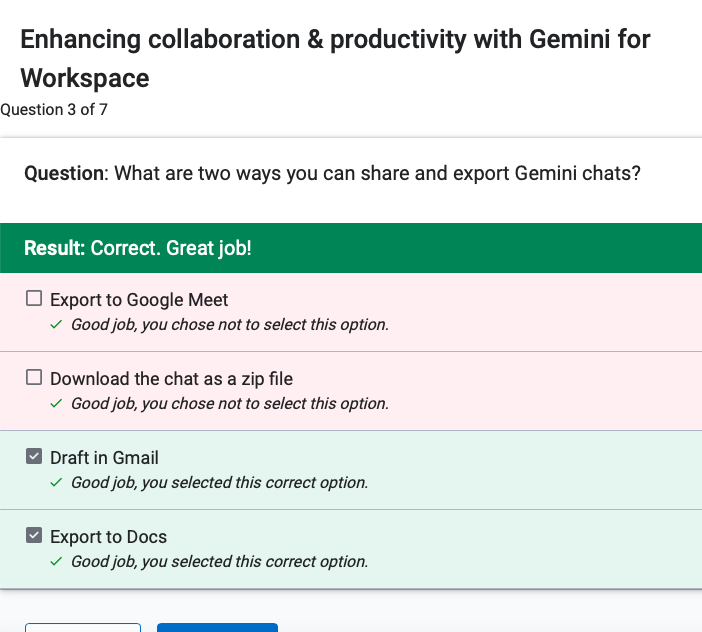The width and height of the screenshot is (702, 632).
Task: Click the "Result: Correct. Great job!" banner
Action: 351,248
